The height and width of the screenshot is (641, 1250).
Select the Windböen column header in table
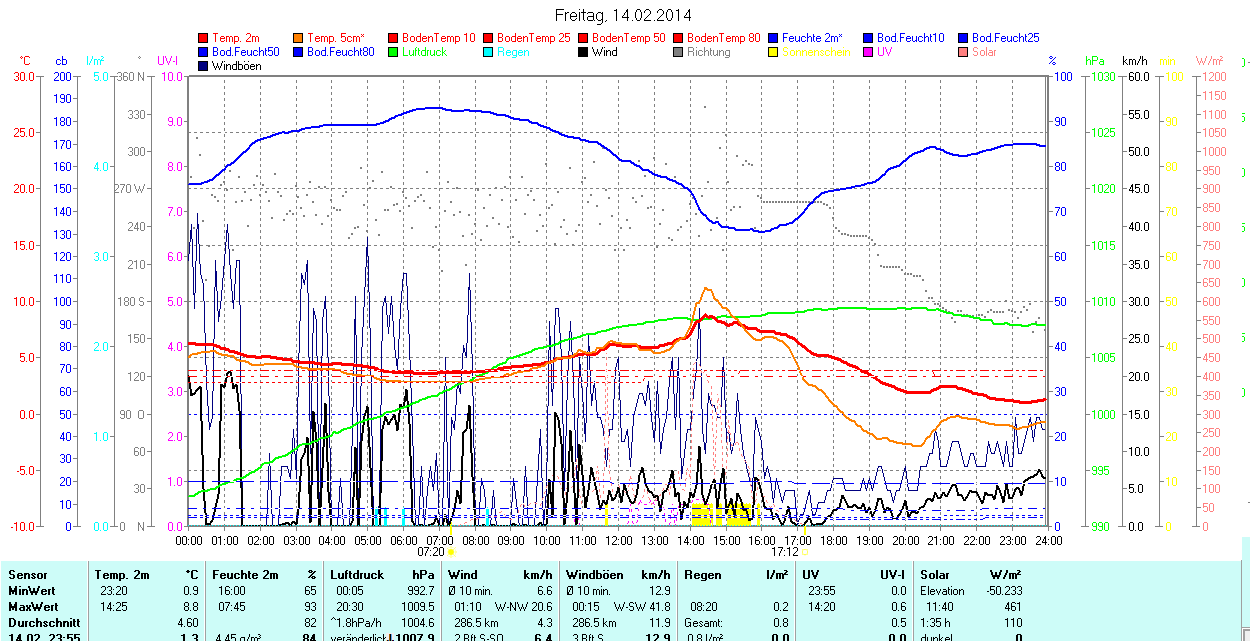click(x=594, y=575)
